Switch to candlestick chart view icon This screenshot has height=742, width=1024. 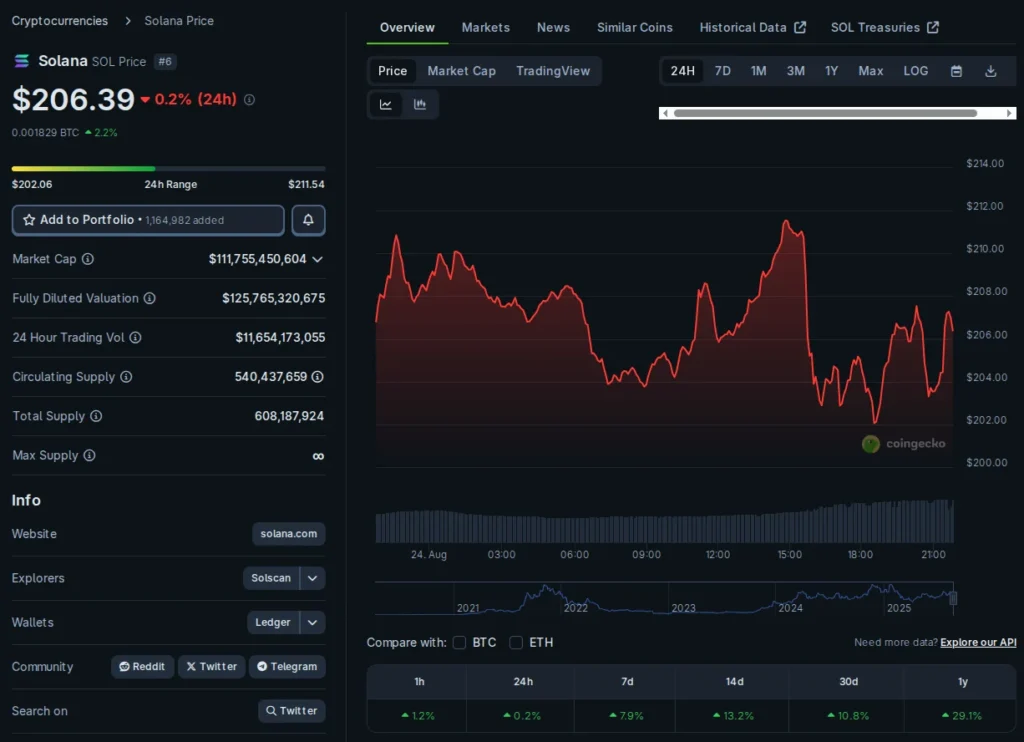[420, 105]
